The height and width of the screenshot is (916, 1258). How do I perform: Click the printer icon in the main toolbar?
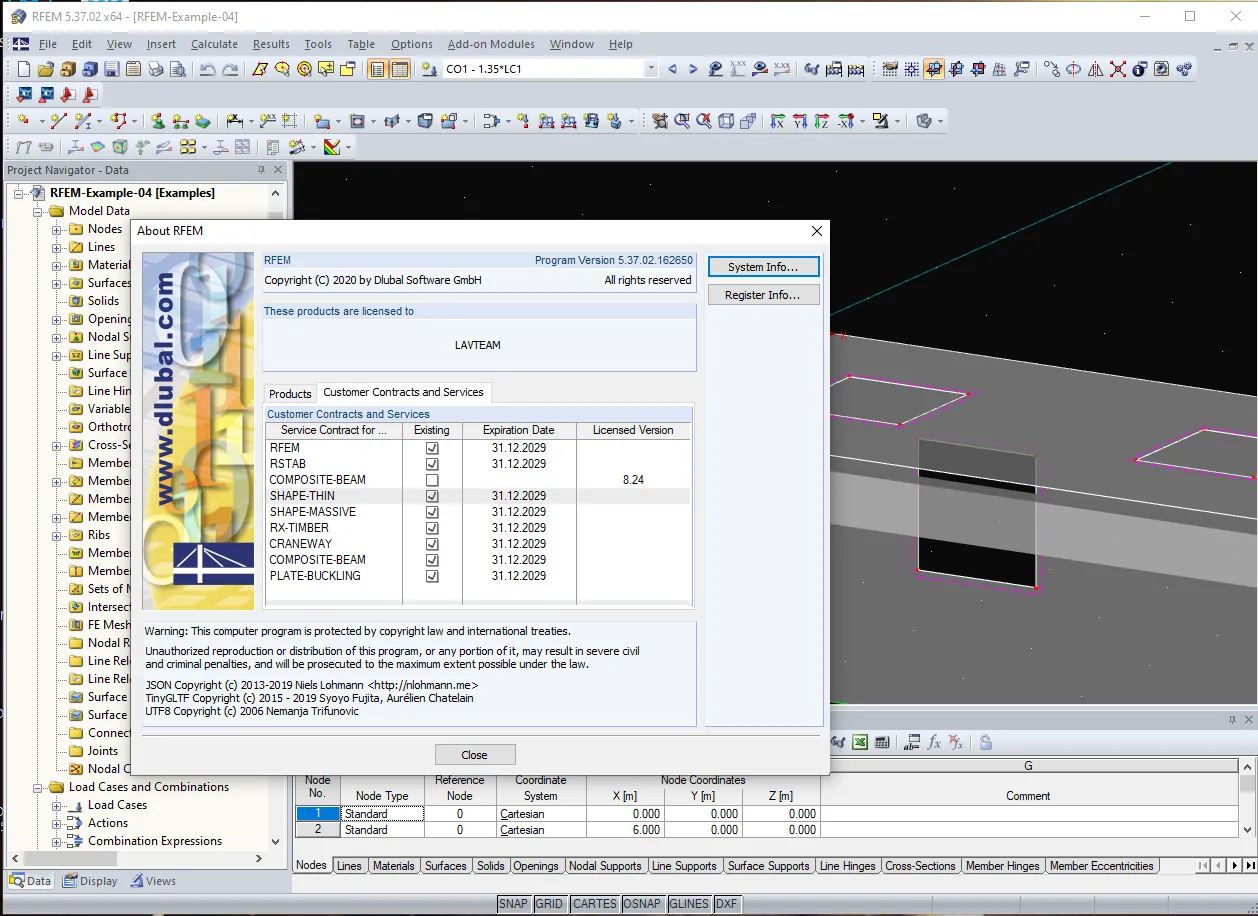click(156, 69)
